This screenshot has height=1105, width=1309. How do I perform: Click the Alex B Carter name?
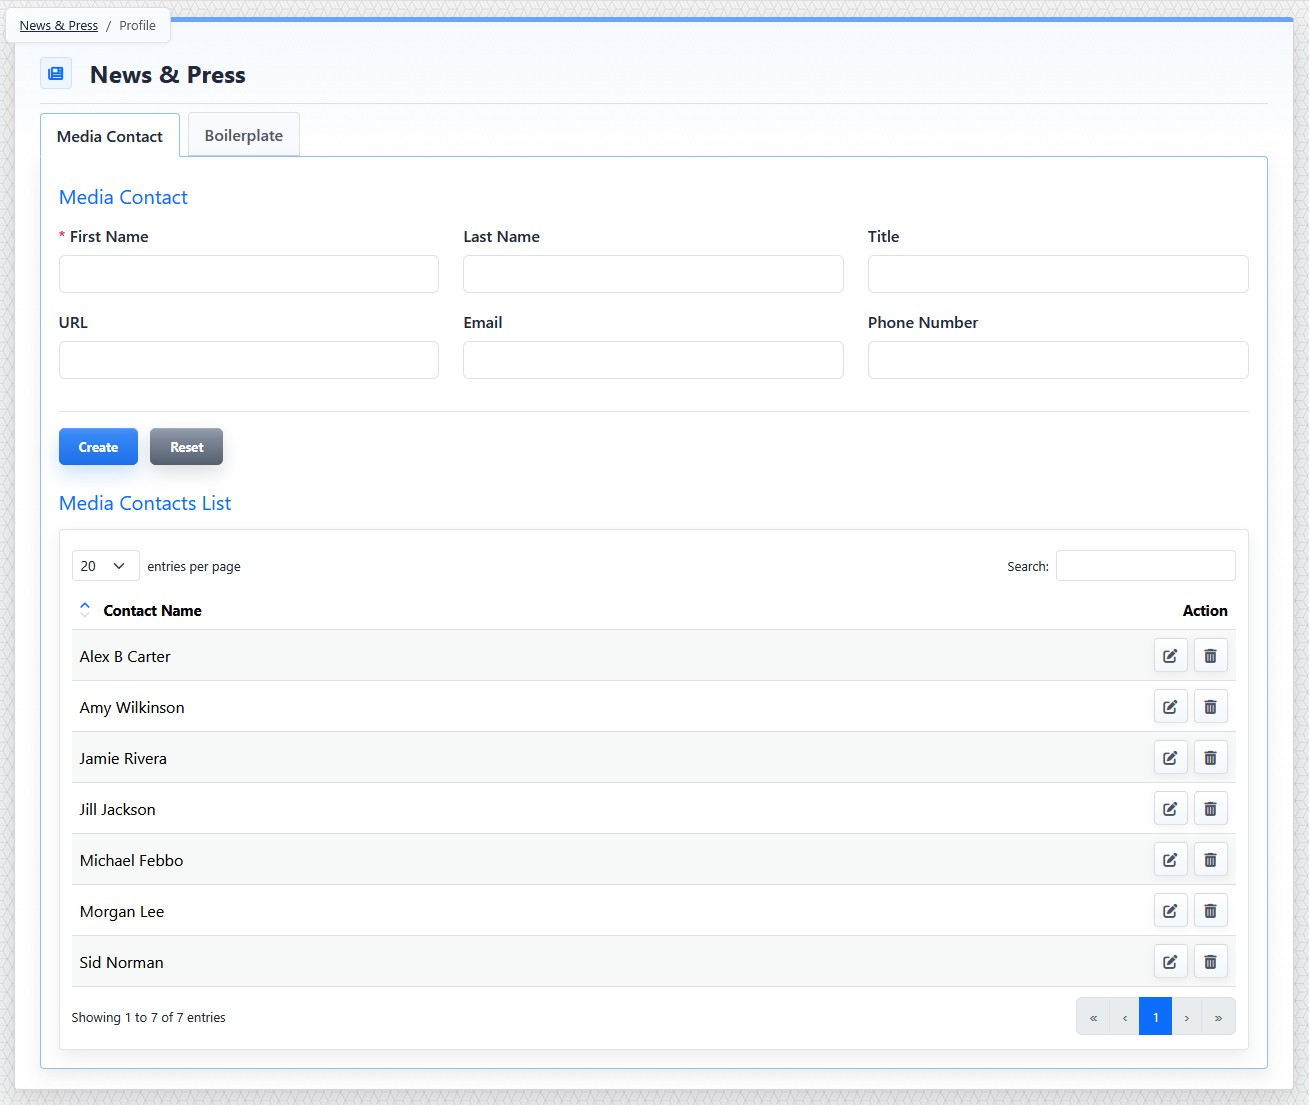(125, 656)
